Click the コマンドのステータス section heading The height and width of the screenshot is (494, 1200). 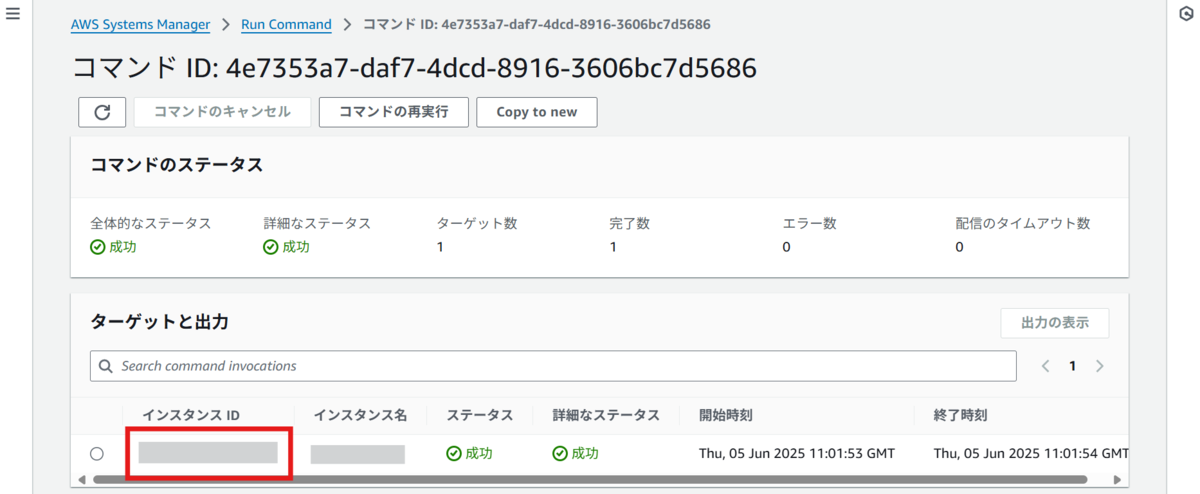coord(177,165)
